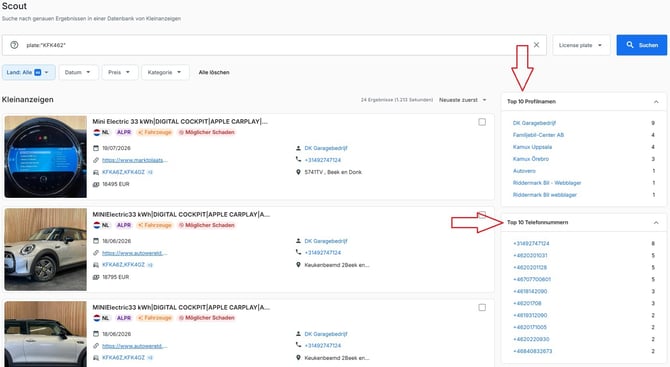This screenshot has width=670, height=367.
Task: Tick the checkbox of the Mini Electric 33 kWh listing
Action: click(482, 122)
